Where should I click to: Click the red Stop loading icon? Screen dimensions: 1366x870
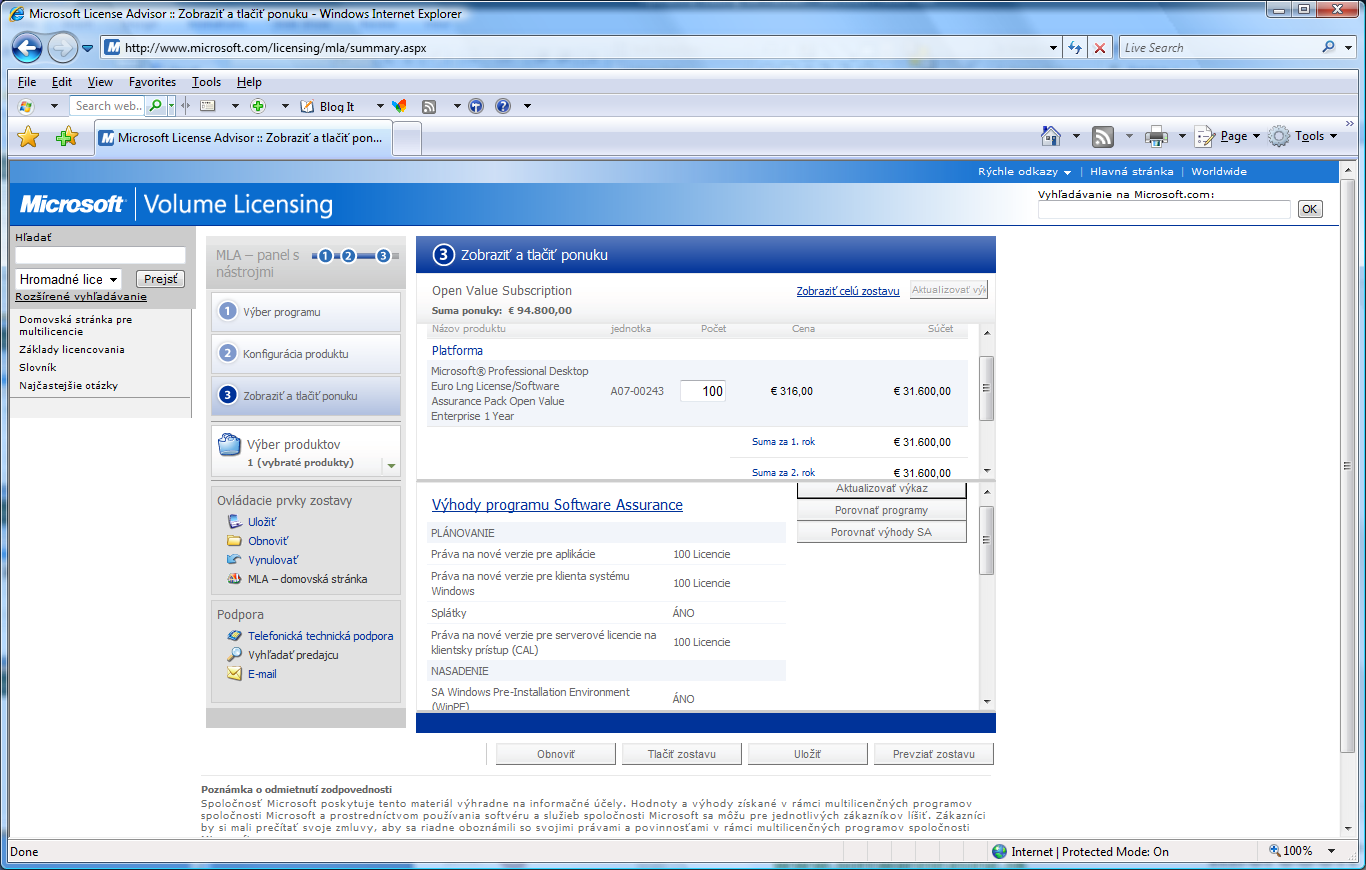pos(1100,48)
